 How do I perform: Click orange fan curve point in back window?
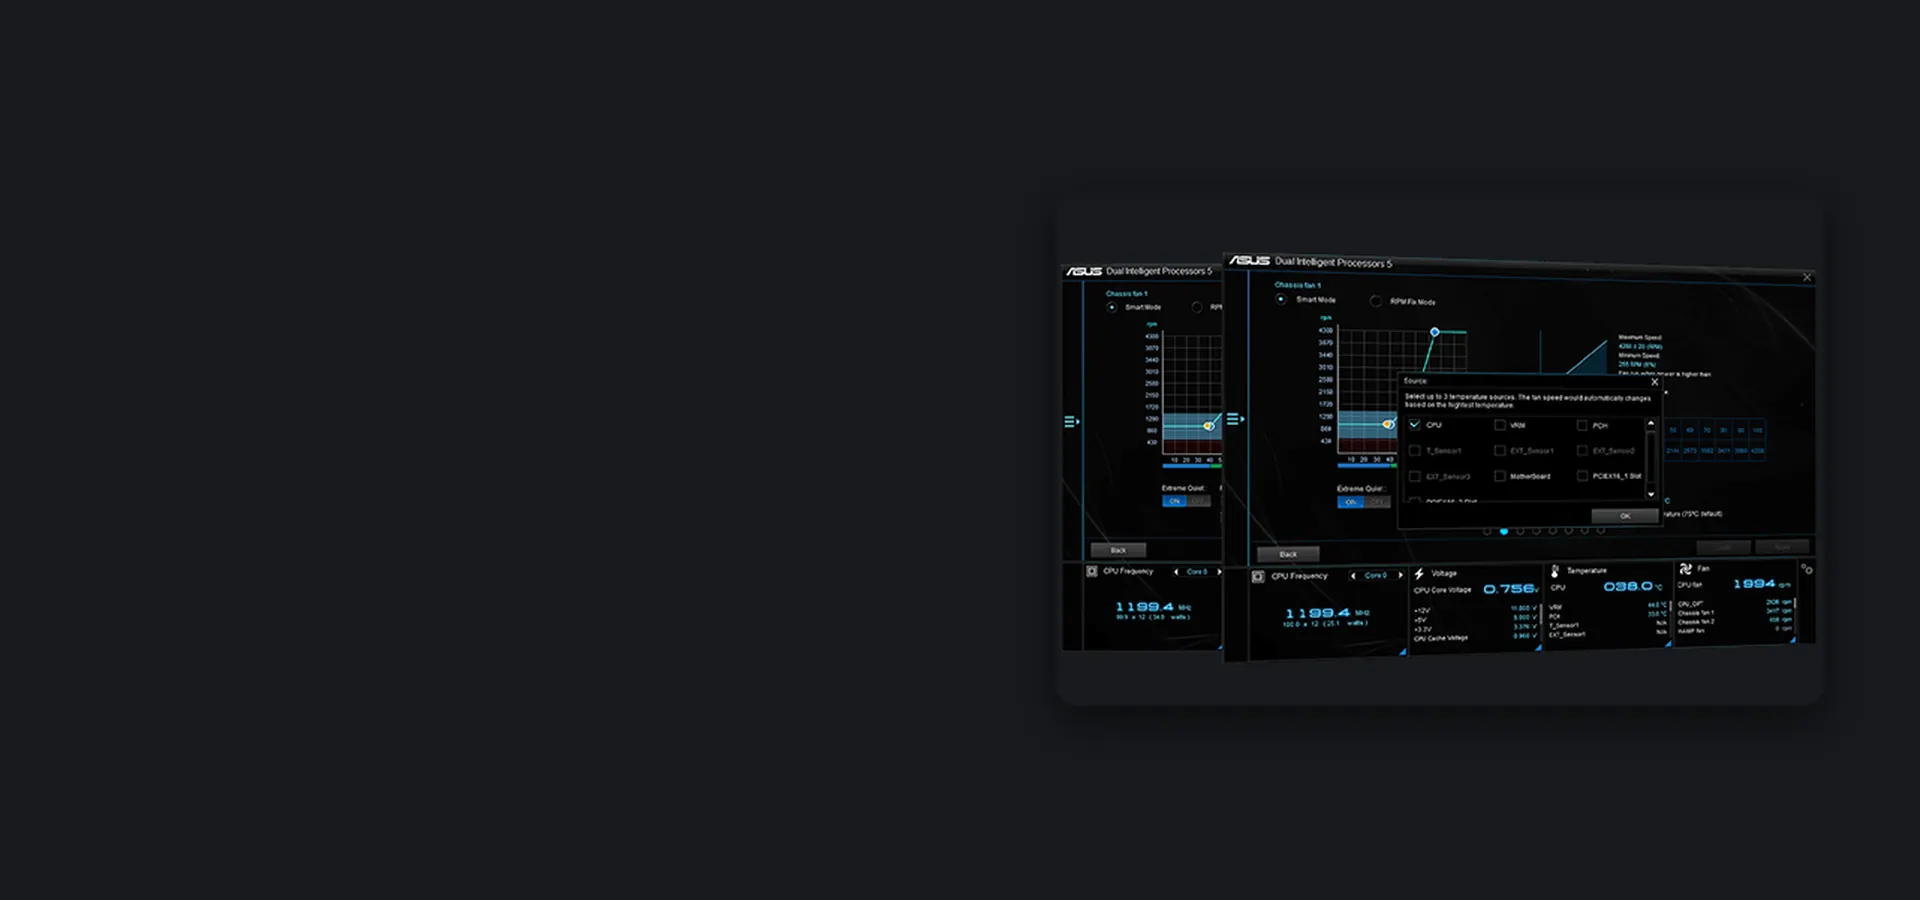1209,426
